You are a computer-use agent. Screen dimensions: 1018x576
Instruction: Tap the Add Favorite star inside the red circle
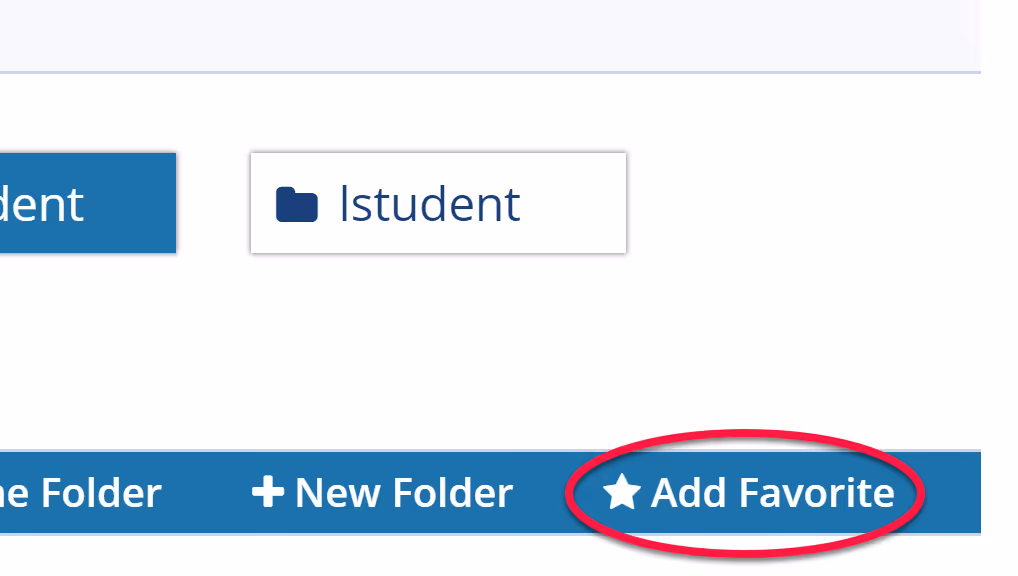tap(623, 492)
